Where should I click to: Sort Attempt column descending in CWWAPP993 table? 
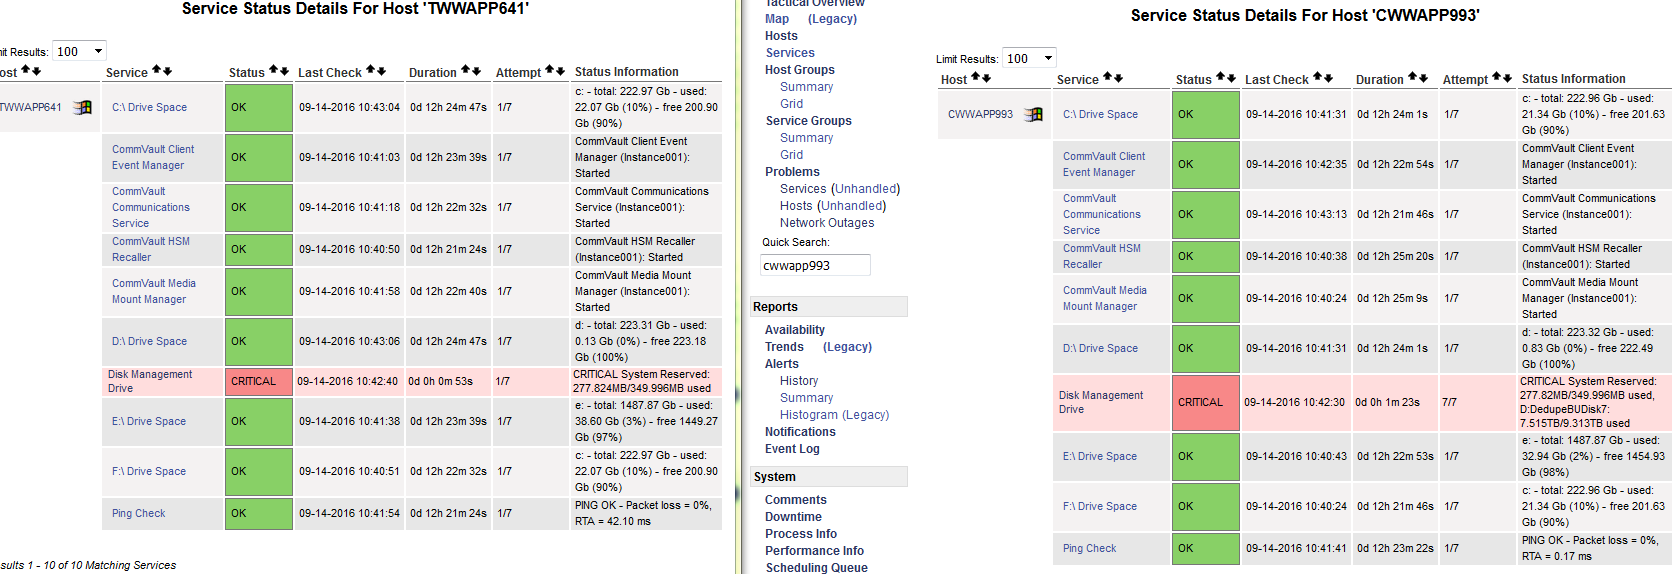(x=1507, y=78)
